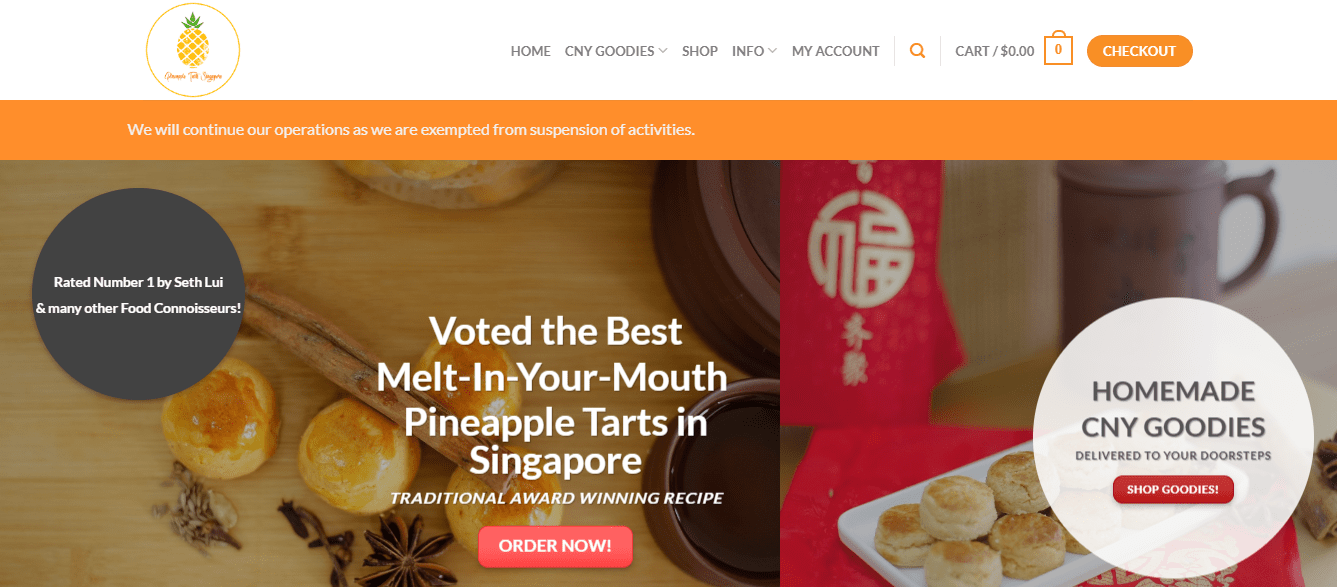Image resolution: width=1337 pixels, height=587 pixels.
Task: Click the cart bag icon showing 0
Action: click(1058, 49)
